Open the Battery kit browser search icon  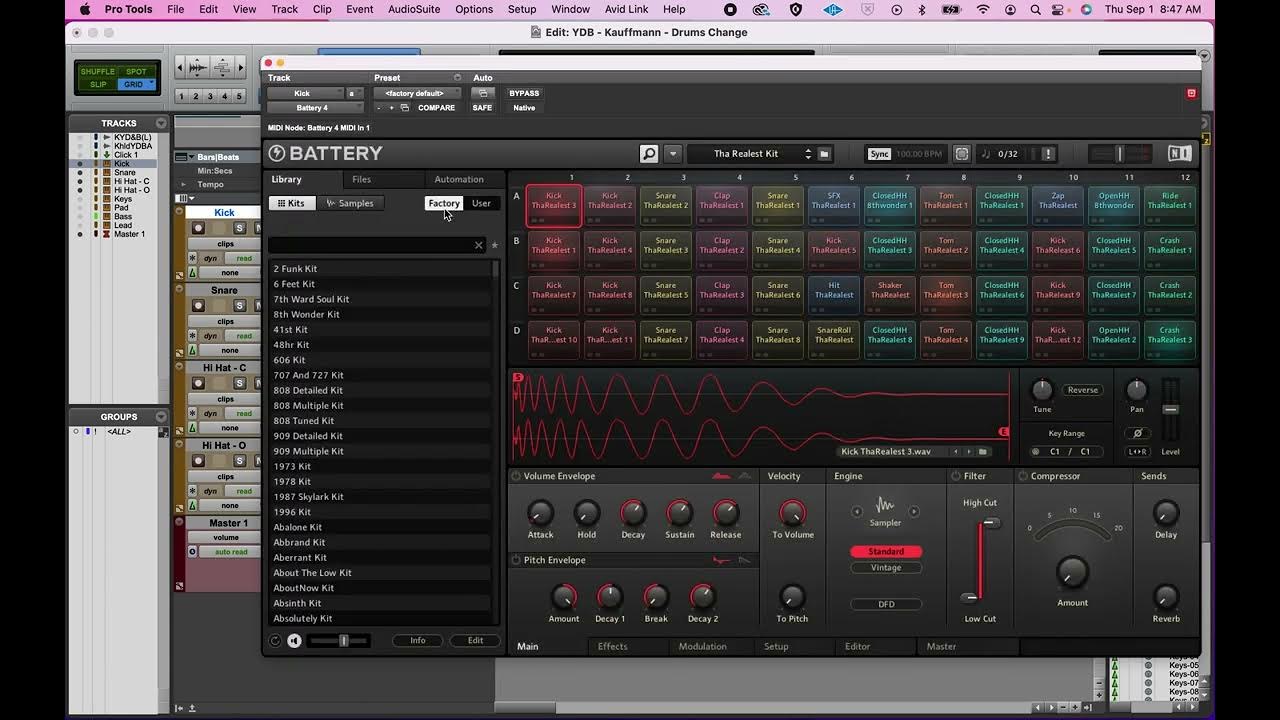tap(649, 154)
